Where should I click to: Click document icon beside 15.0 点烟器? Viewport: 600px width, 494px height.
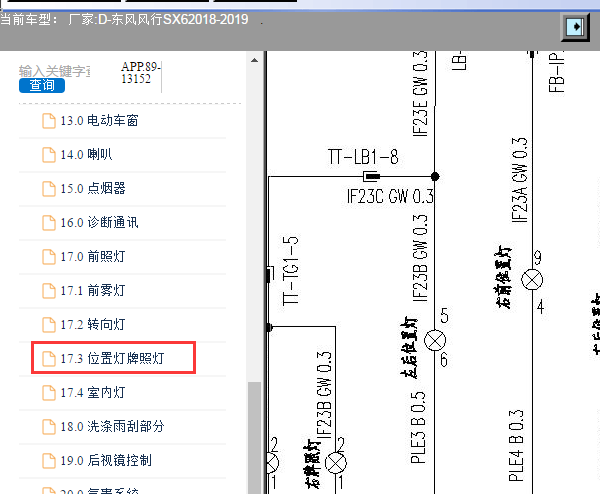(49, 189)
